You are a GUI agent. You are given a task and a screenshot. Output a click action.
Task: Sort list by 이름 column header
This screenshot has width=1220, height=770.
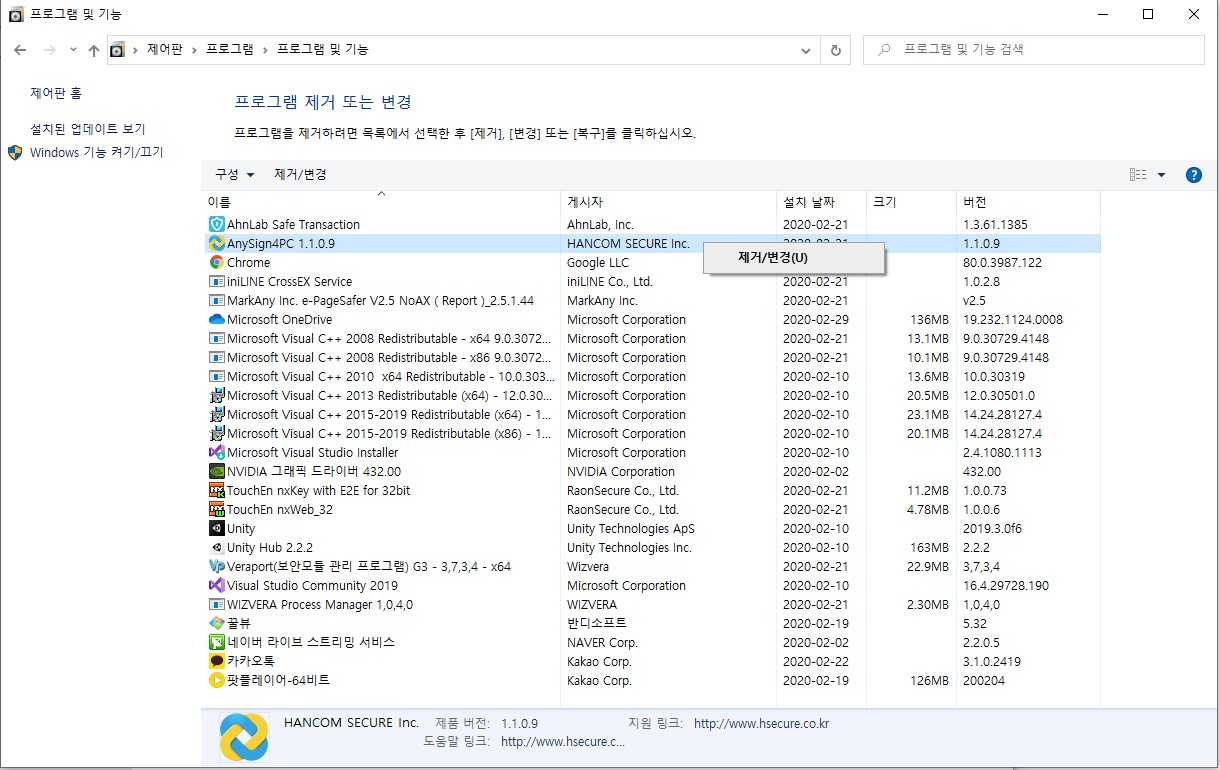(x=383, y=202)
